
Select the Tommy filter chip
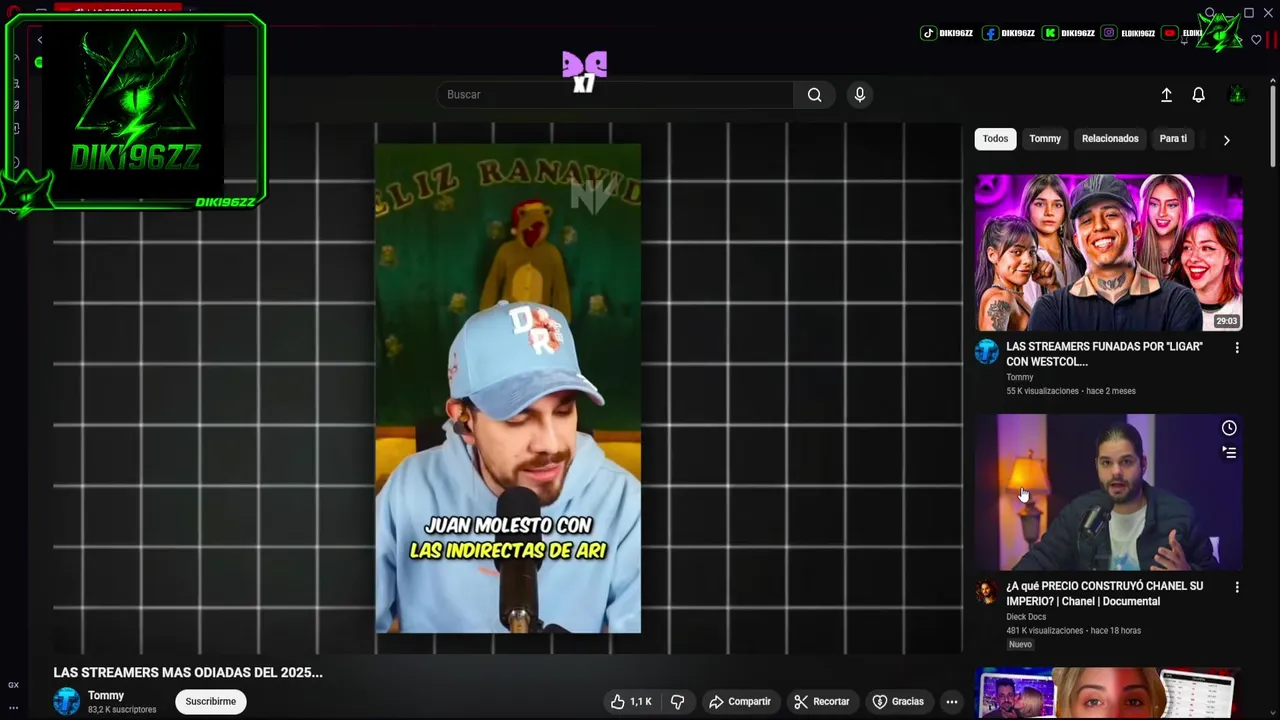point(1045,139)
